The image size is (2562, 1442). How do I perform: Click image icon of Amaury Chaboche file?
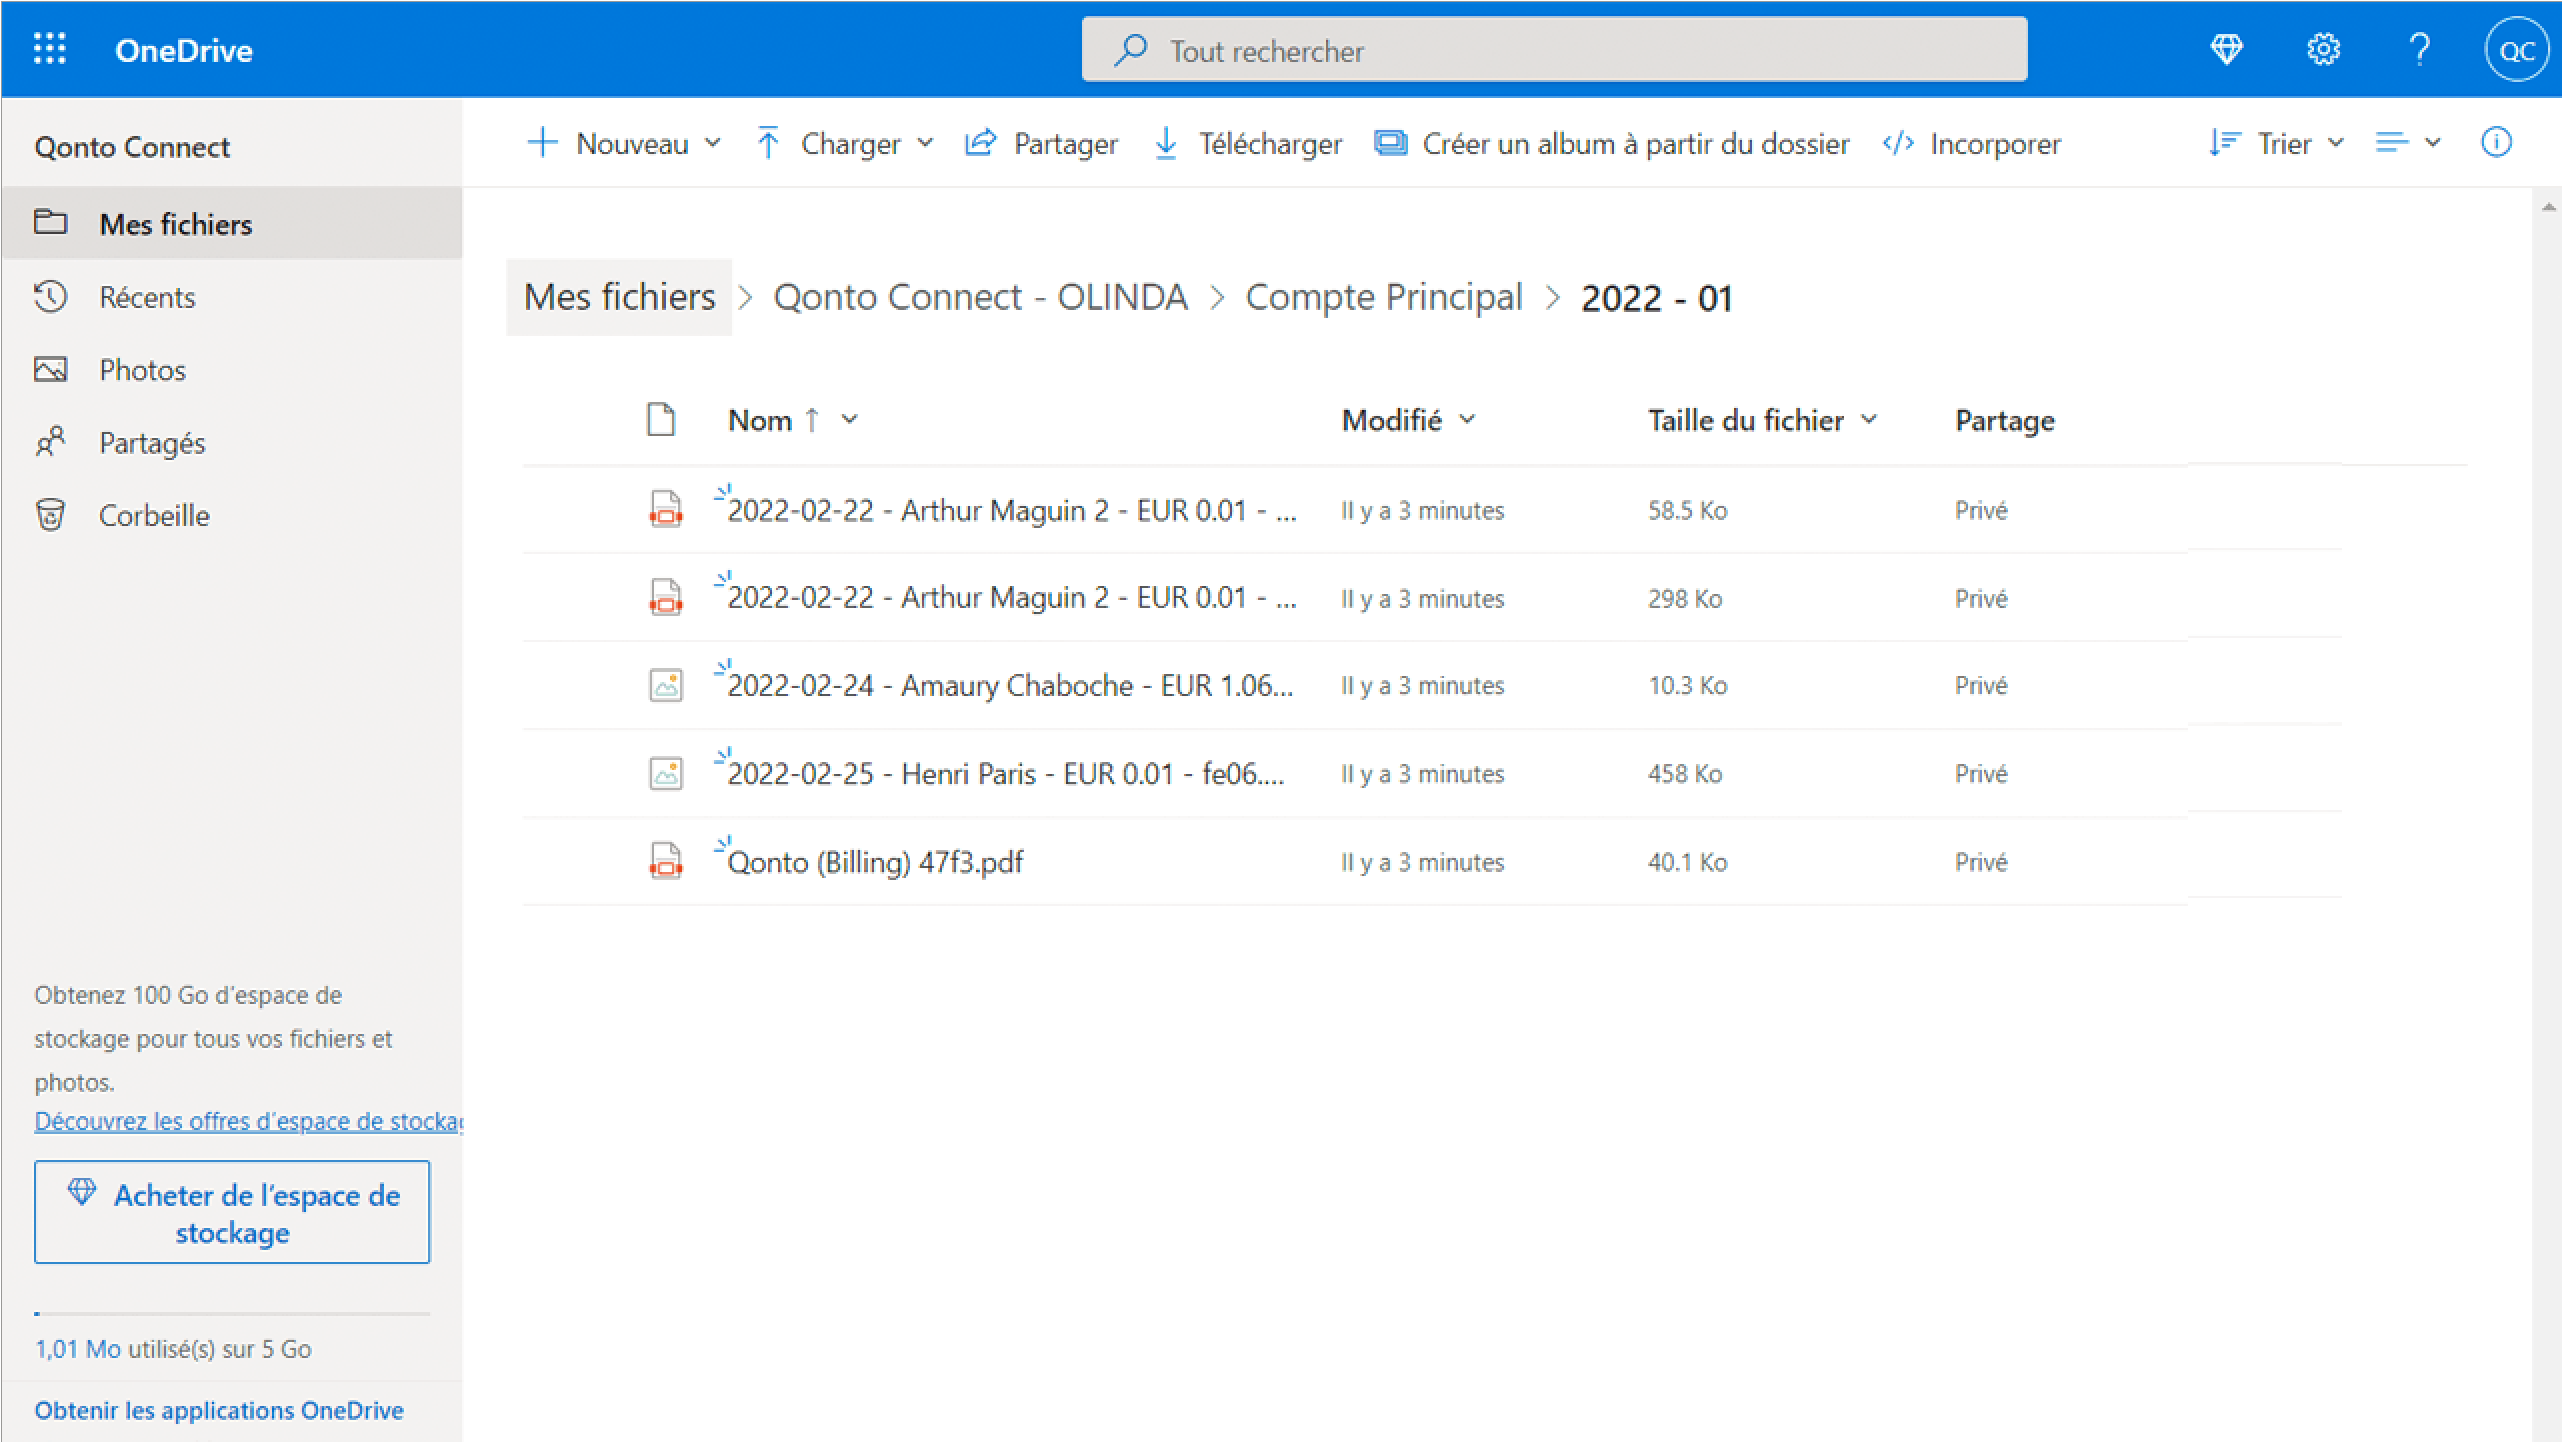coord(666,685)
